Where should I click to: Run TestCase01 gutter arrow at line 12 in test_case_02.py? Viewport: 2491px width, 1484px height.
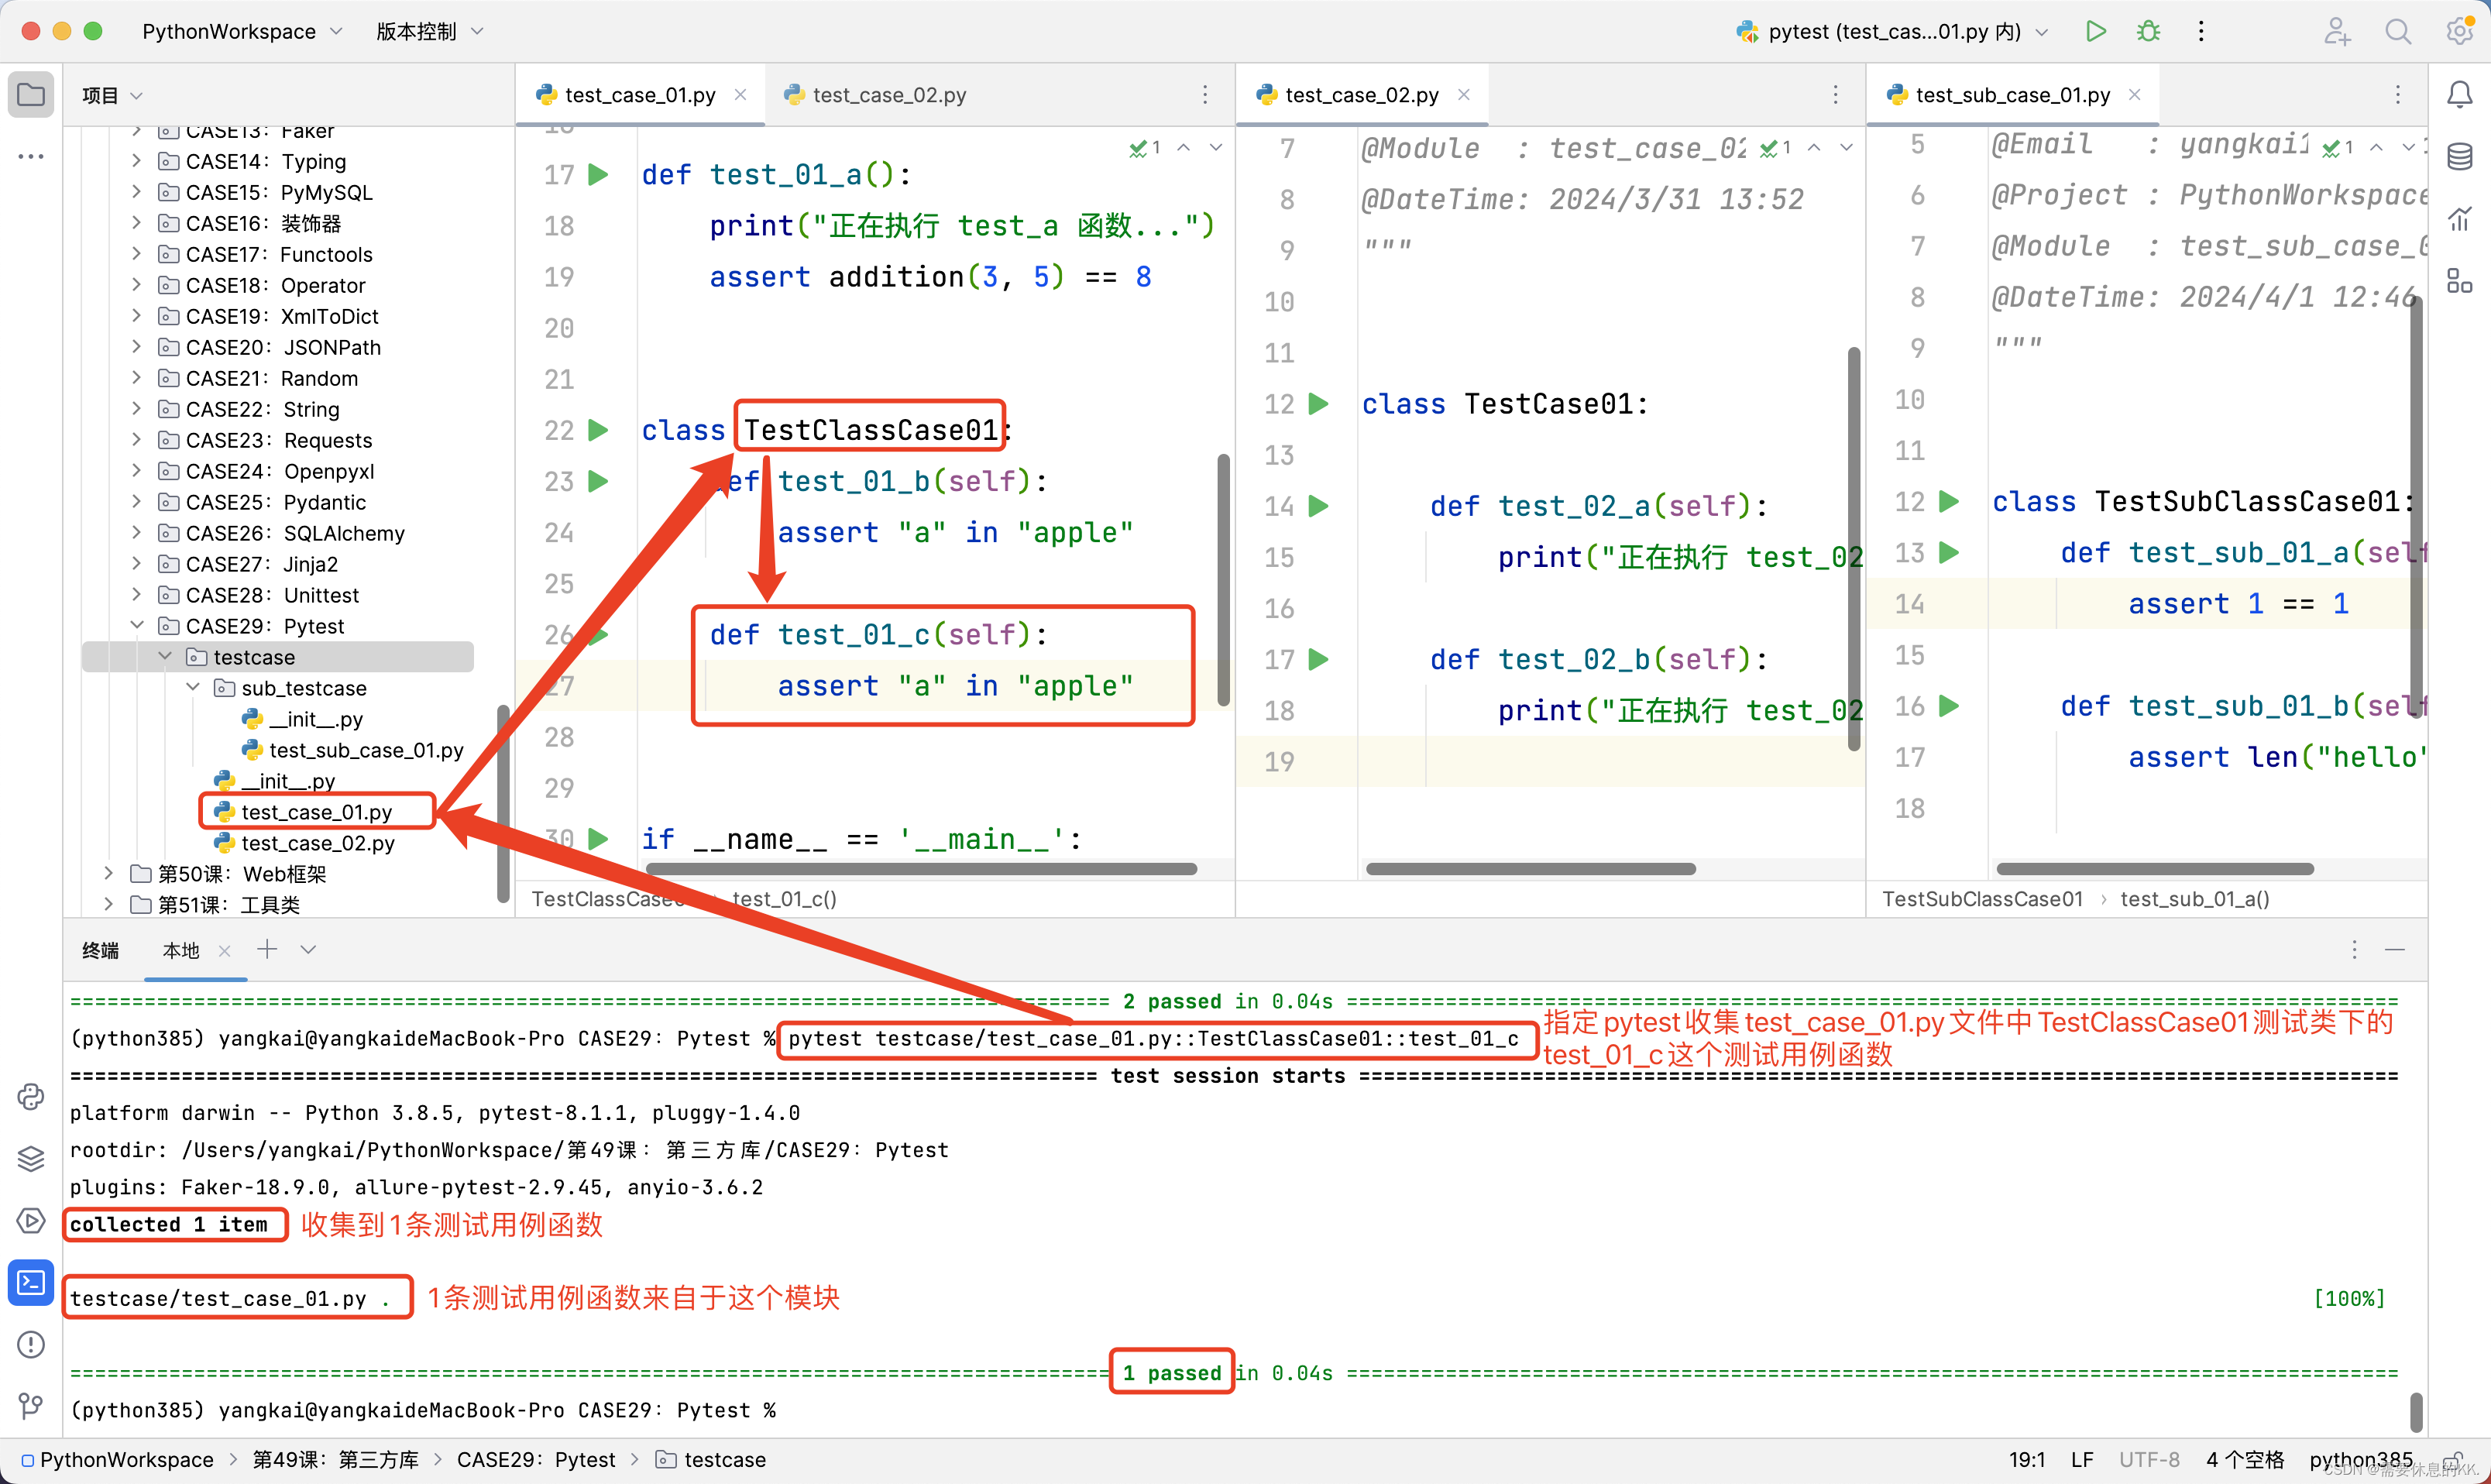1319,404
